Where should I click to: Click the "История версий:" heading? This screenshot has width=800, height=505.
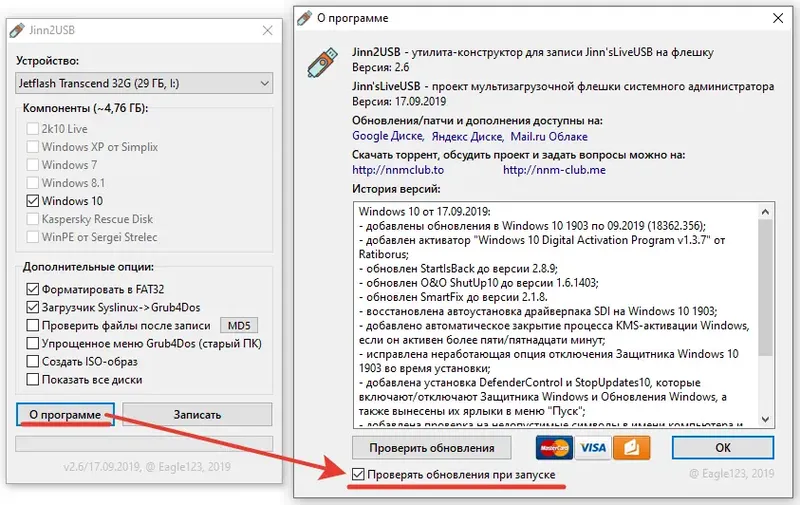(x=396, y=189)
